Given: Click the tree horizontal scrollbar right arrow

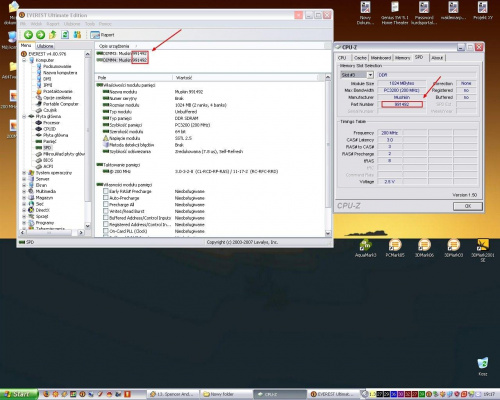Looking at the screenshot, I should click(x=81, y=232).
